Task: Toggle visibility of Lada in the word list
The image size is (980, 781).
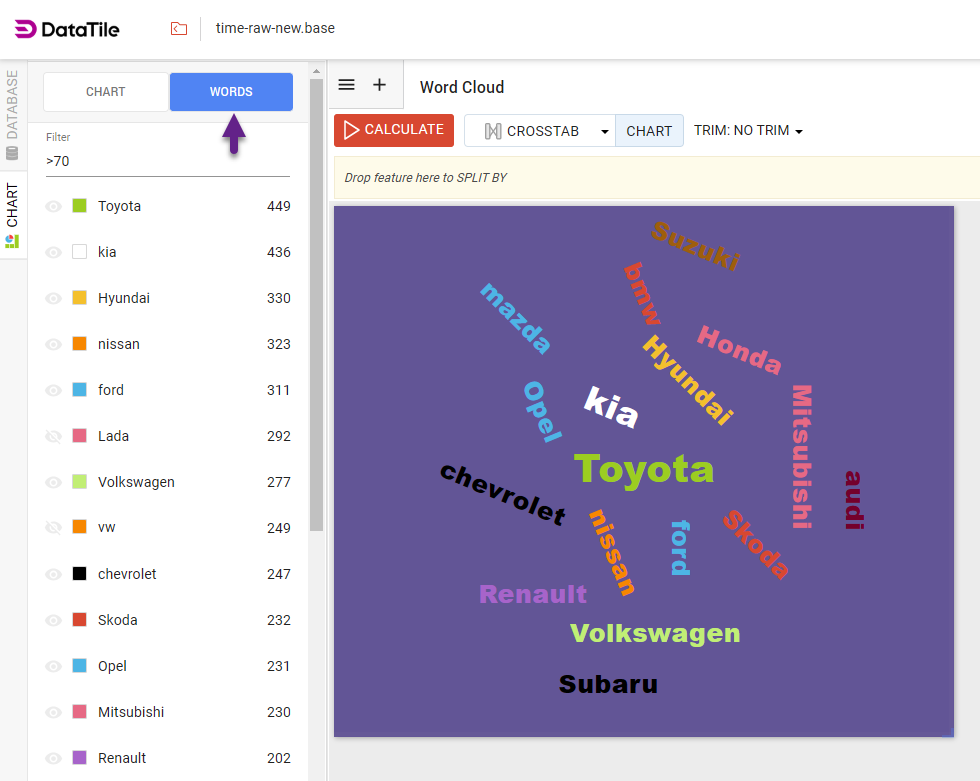Action: point(53,436)
